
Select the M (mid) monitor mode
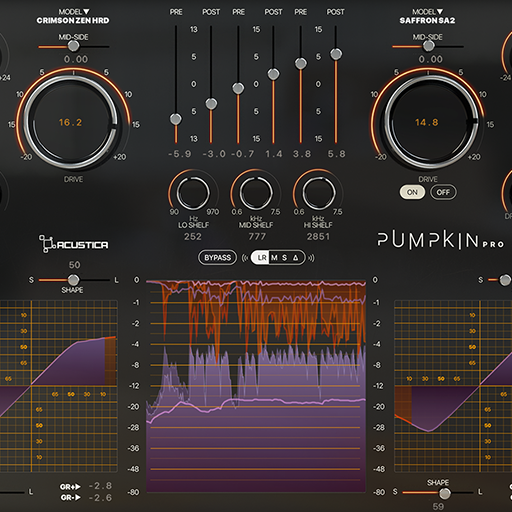click(274, 258)
